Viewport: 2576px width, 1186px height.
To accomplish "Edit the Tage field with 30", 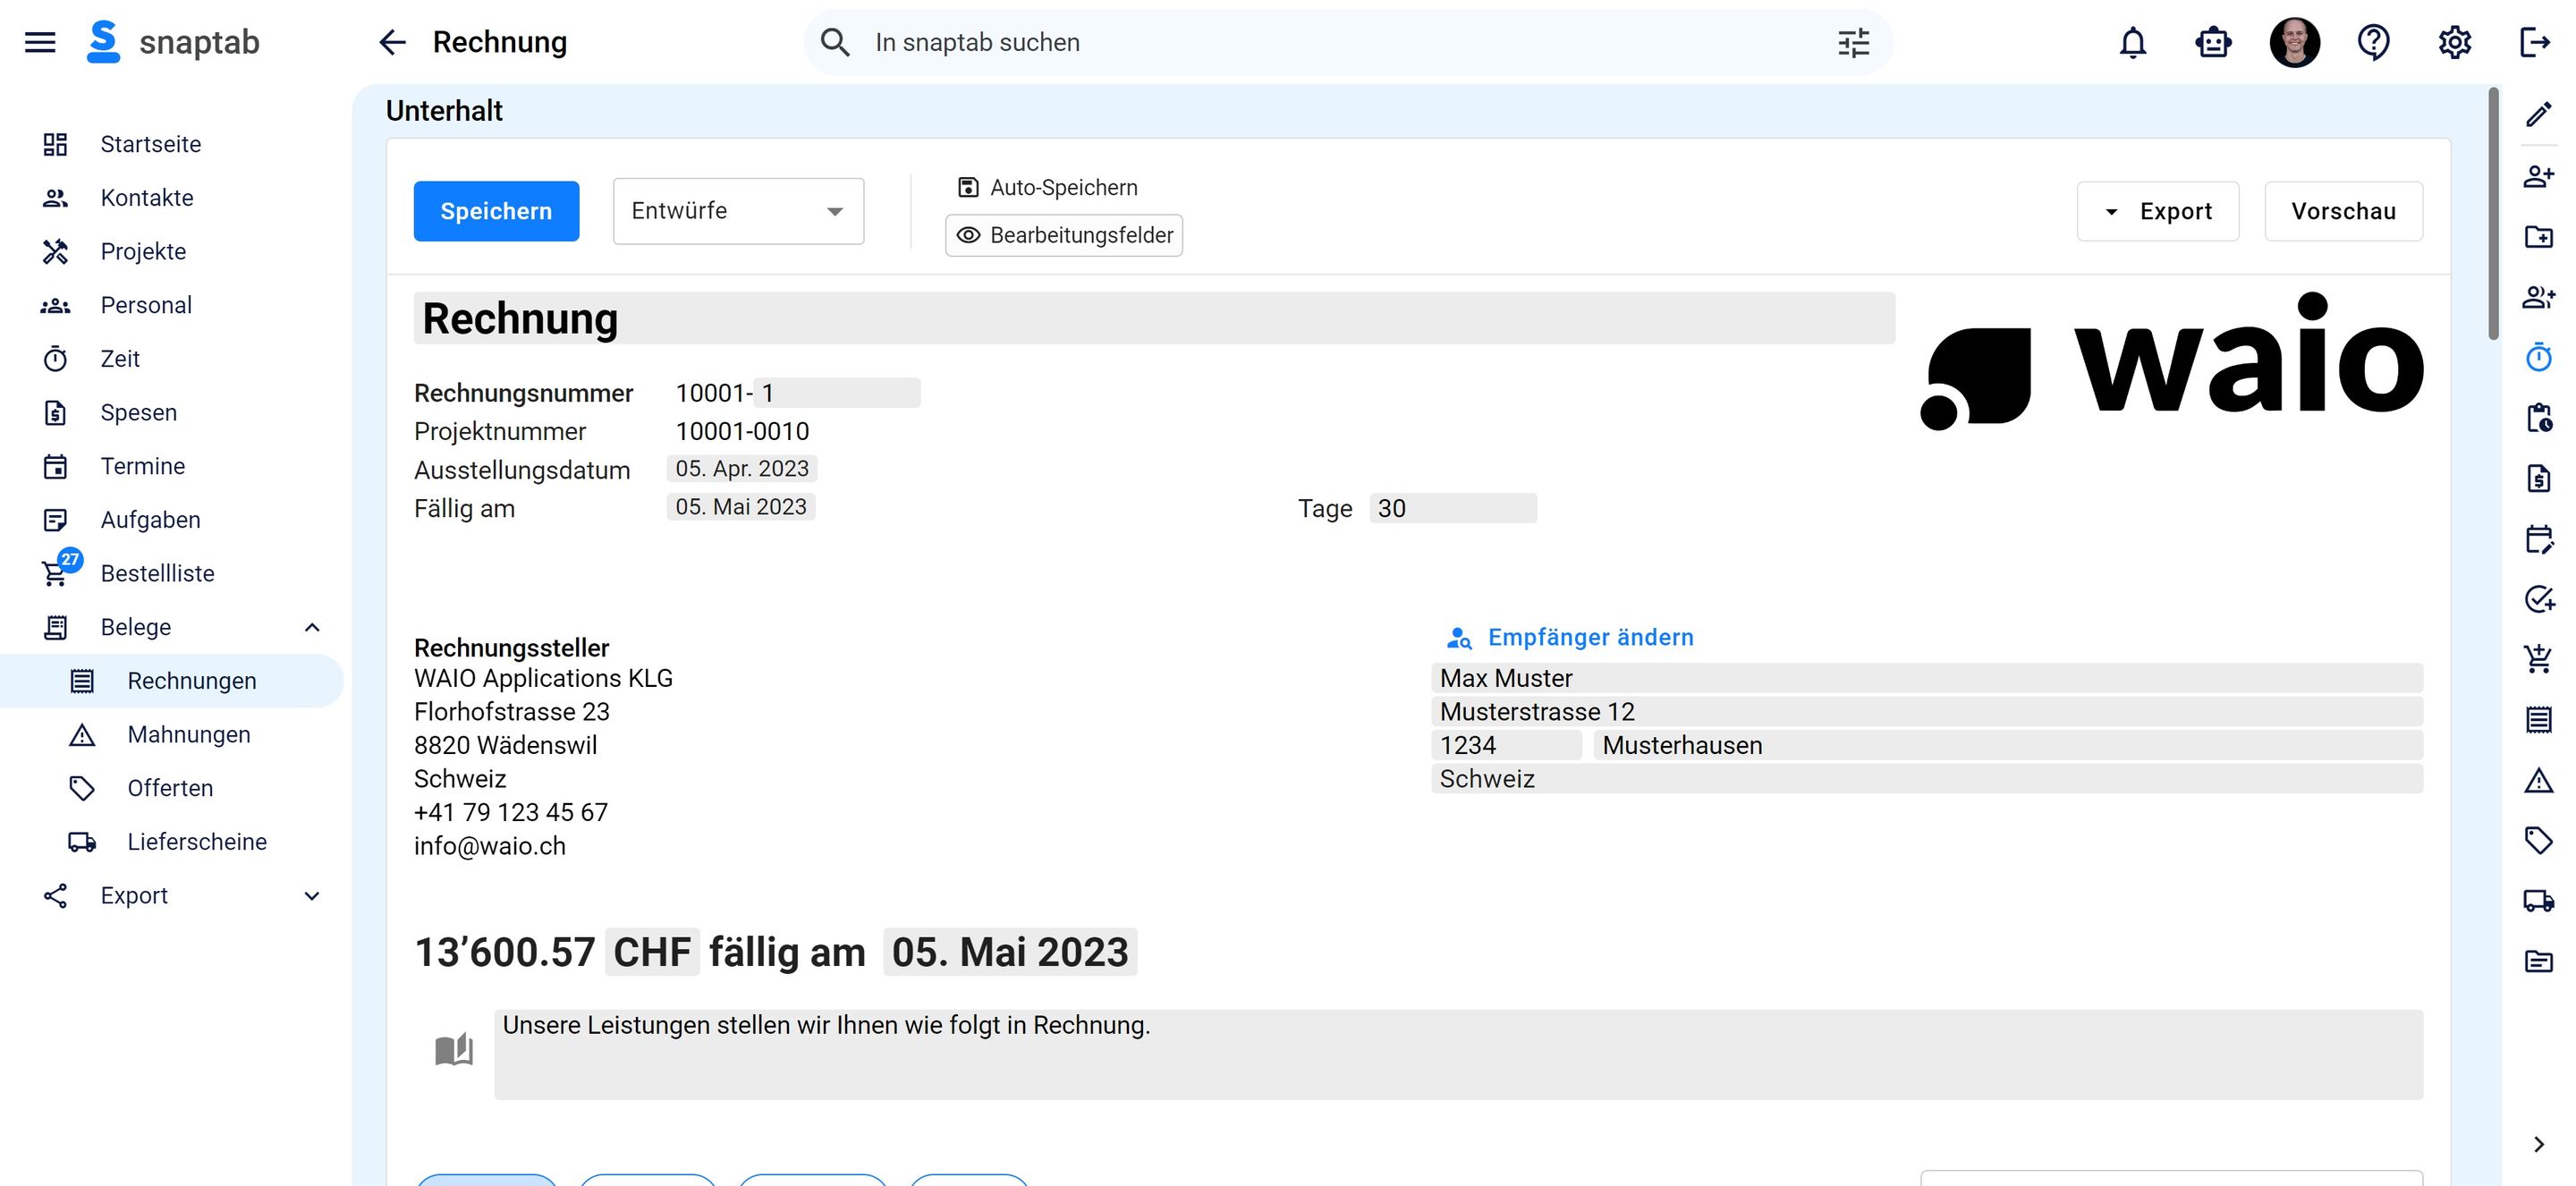I will point(1453,508).
